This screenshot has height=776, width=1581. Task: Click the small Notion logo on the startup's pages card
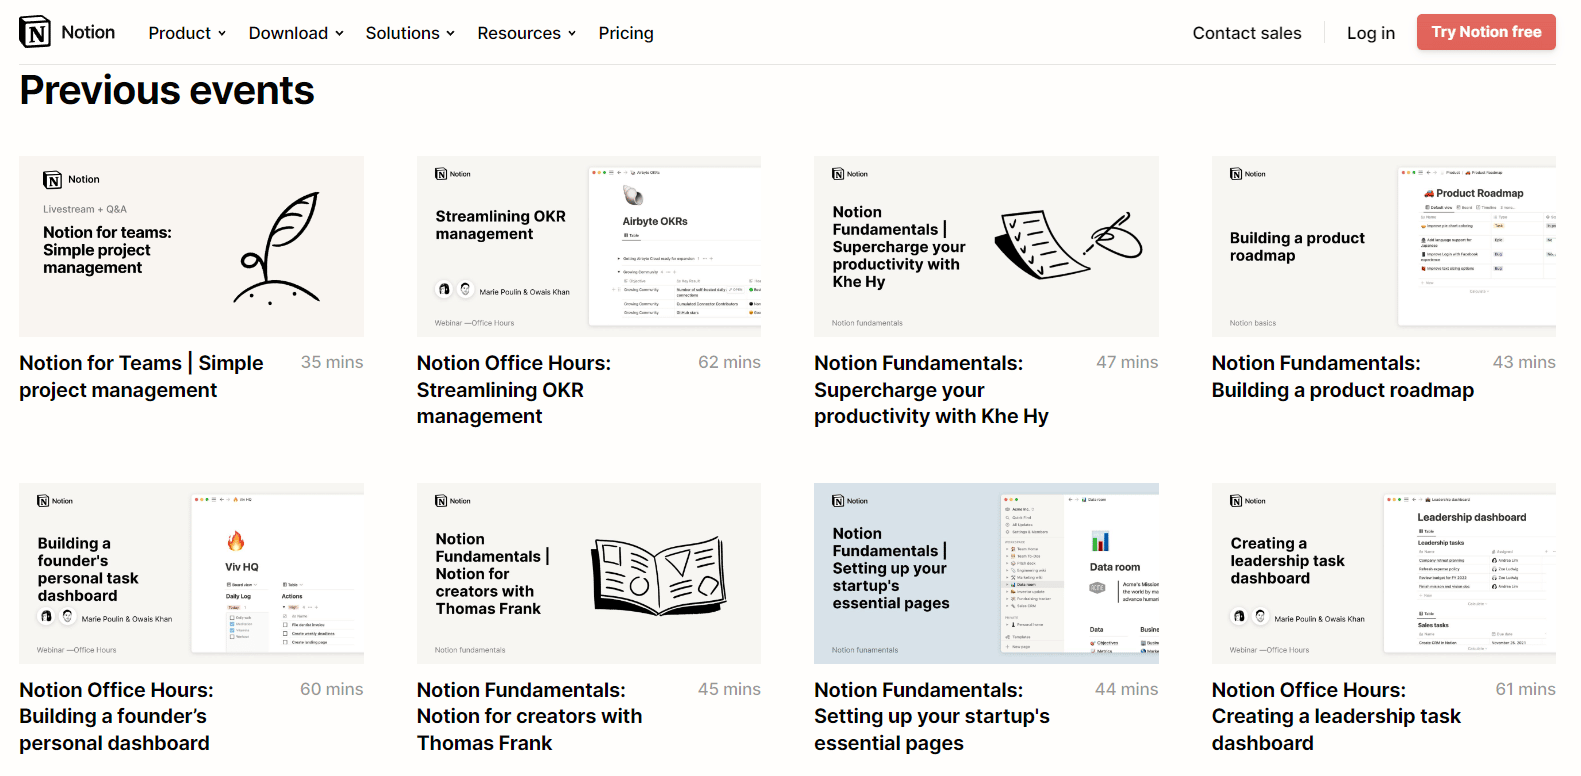[x=838, y=501]
